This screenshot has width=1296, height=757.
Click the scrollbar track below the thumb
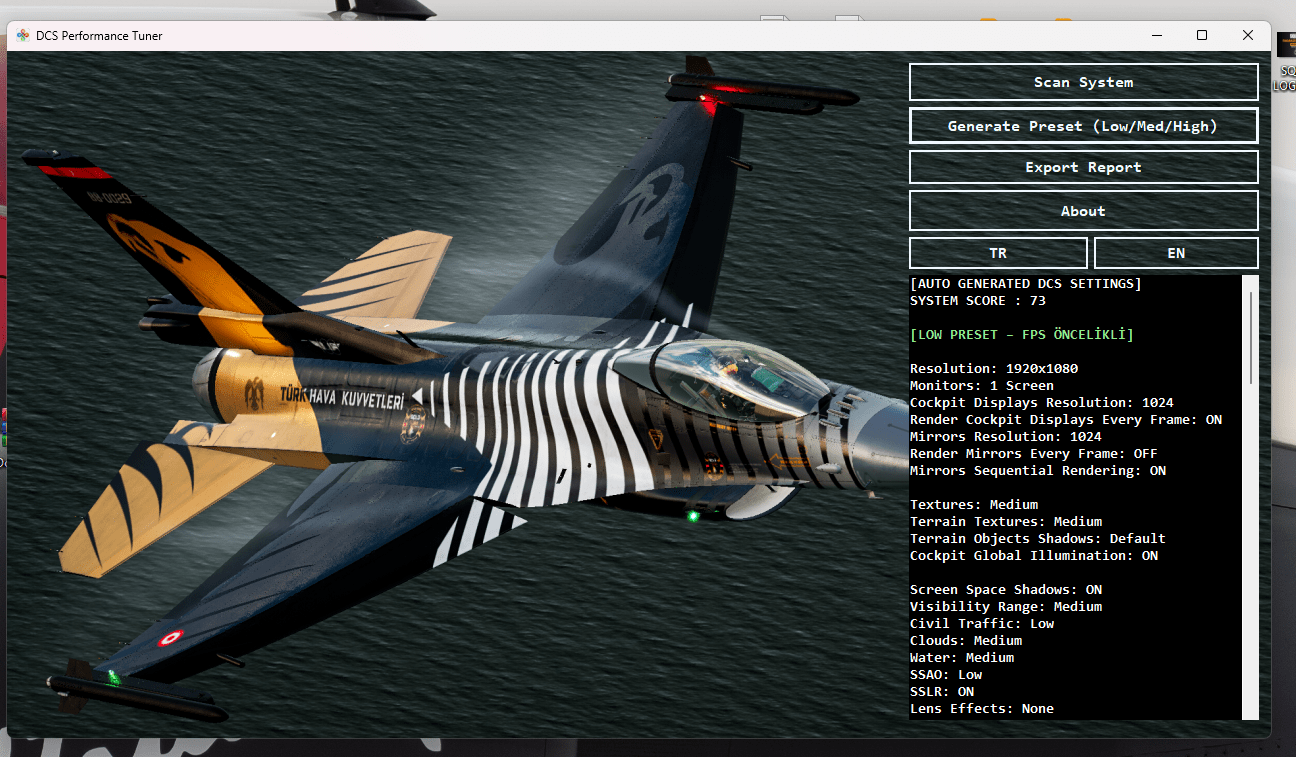coord(1250,550)
